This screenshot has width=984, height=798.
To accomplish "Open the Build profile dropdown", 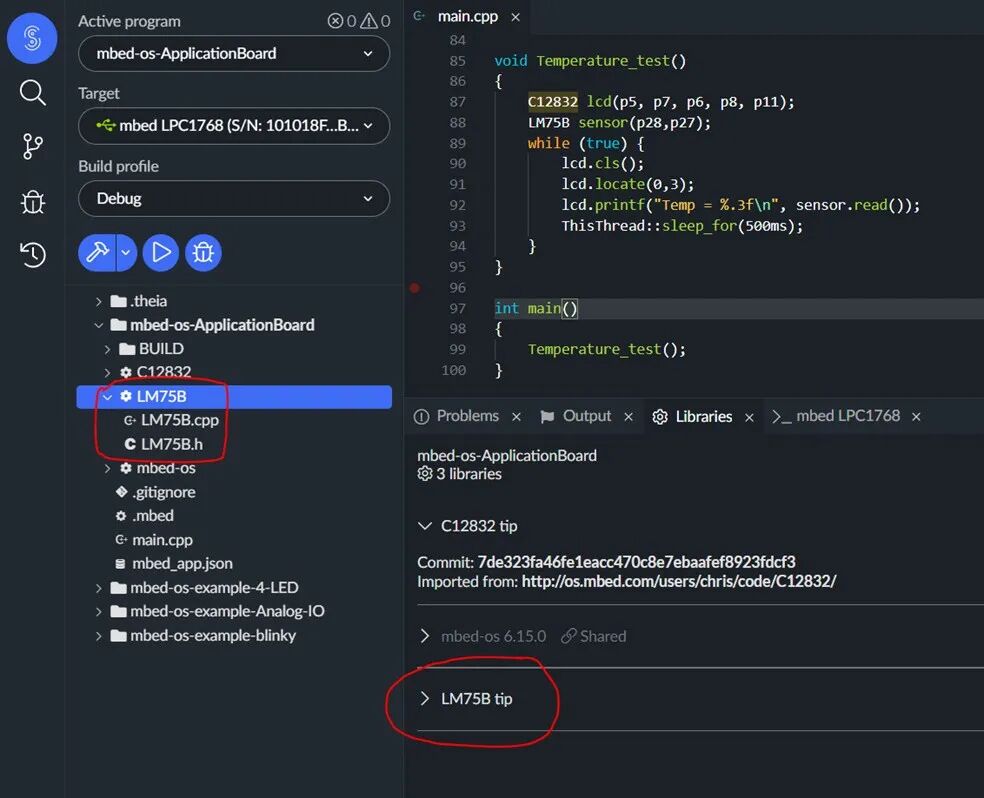I will (x=233, y=198).
